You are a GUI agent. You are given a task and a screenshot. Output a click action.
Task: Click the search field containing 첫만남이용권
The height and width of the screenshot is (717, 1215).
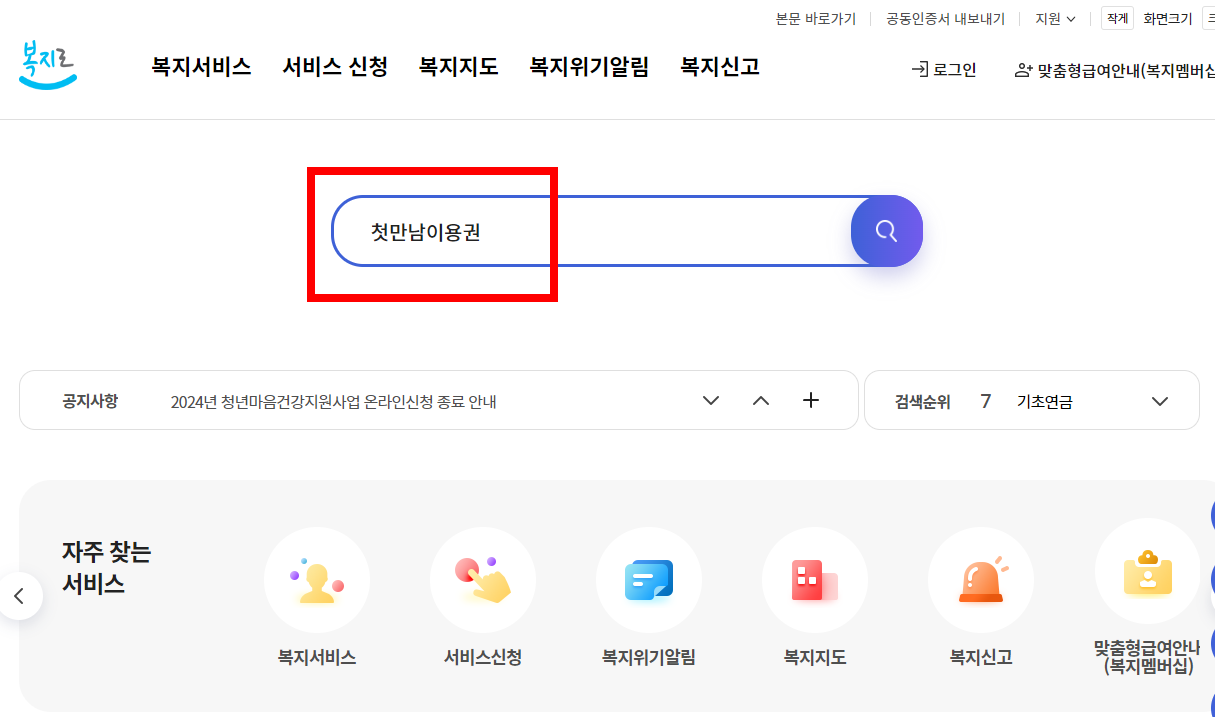[592, 231]
